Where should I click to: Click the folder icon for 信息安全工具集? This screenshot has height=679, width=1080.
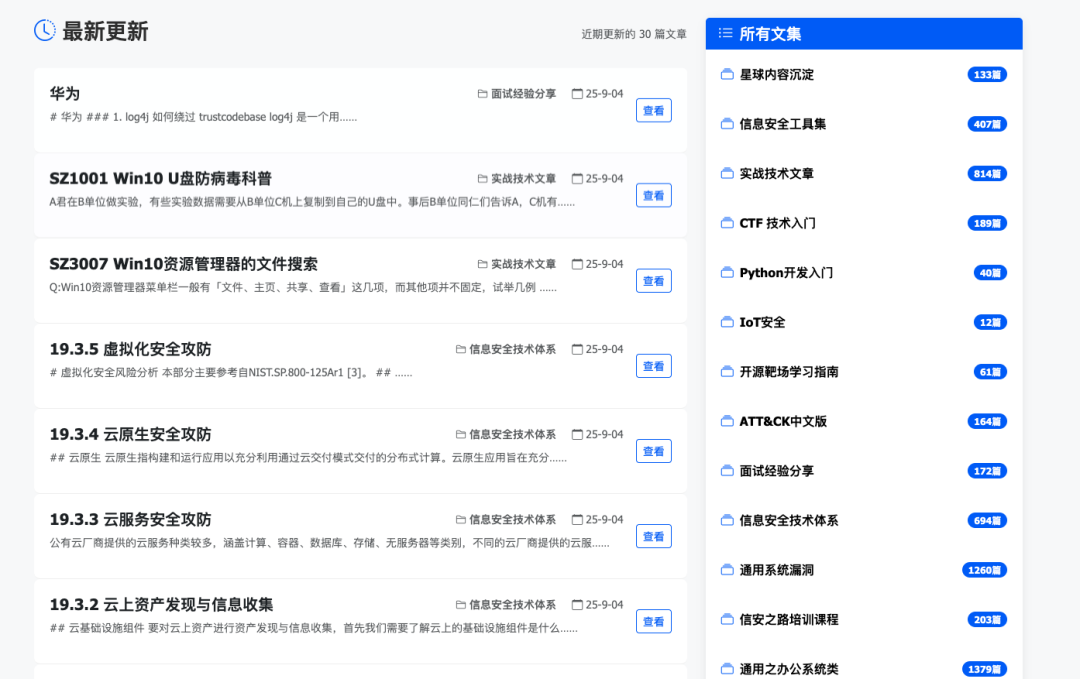[727, 124]
